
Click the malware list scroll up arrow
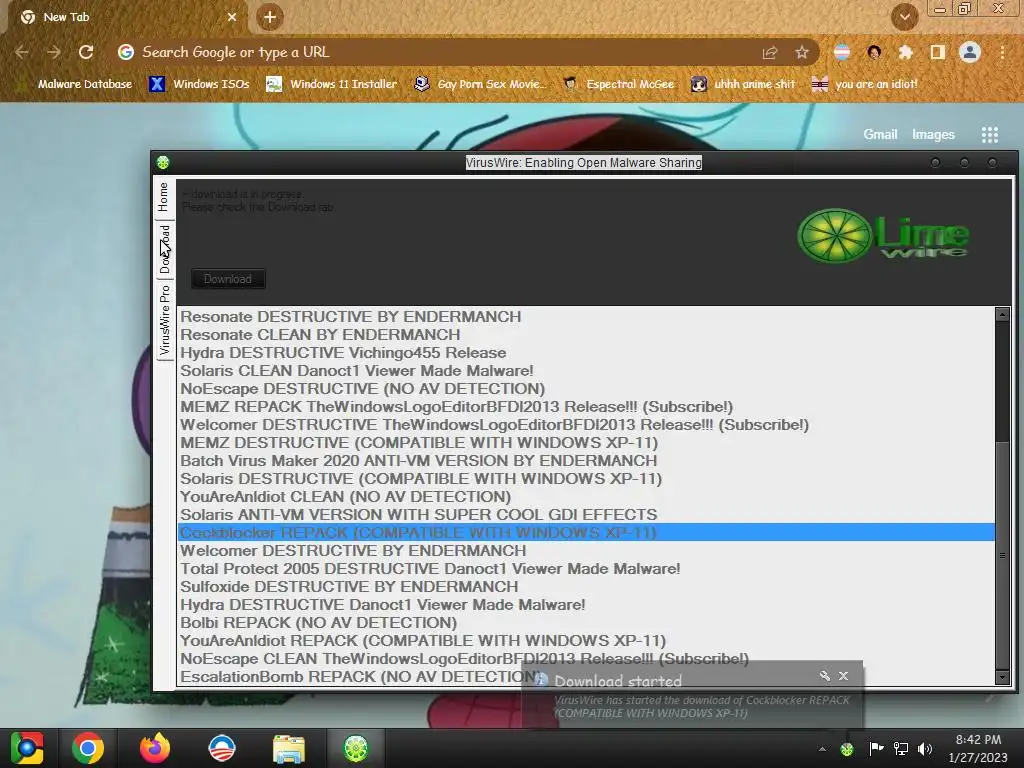point(1002,315)
